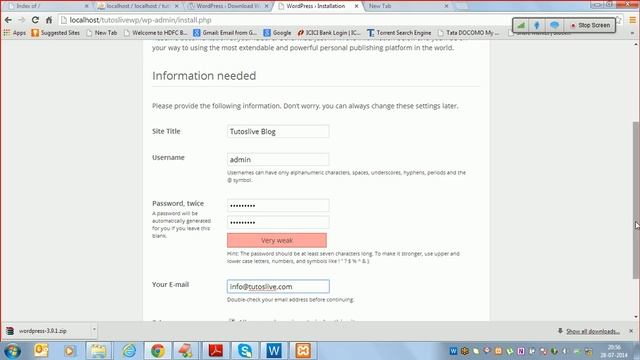Open Internet Explorer taskbar icon
This screenshot has height=360, width=640.
[x=129, y=351]
